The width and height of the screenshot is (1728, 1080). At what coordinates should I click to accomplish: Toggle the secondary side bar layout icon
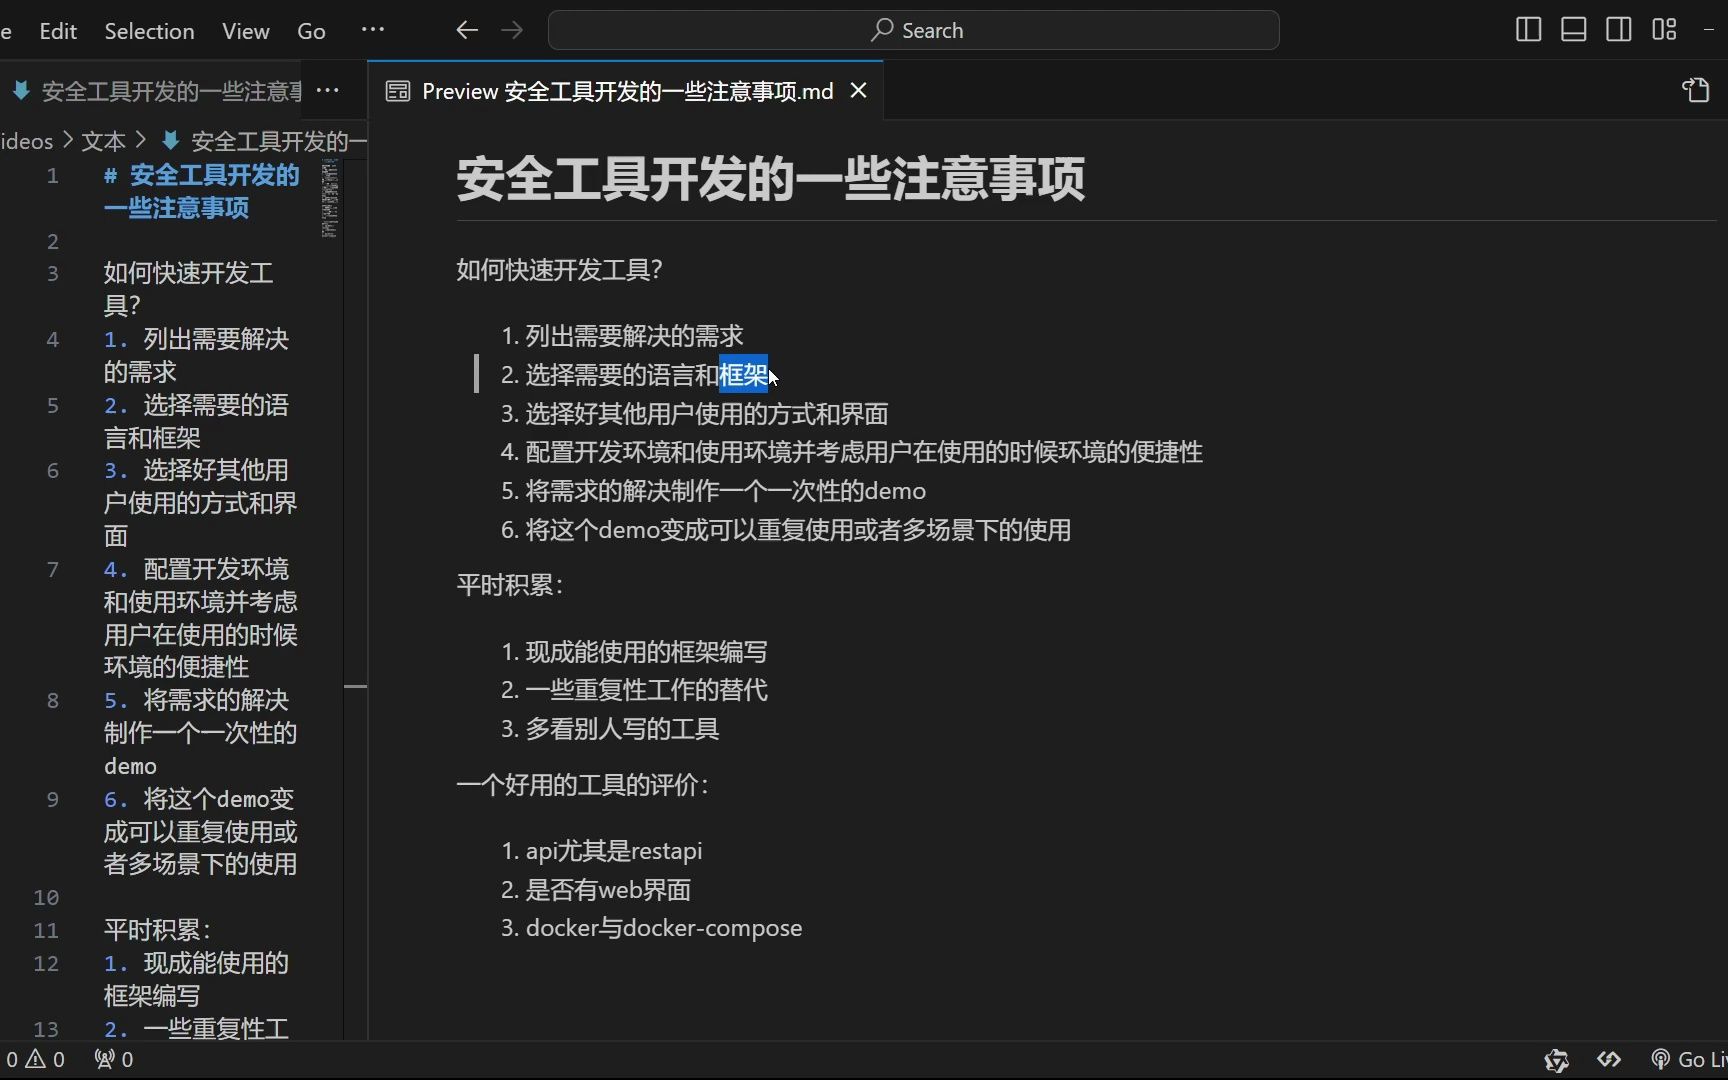point(1619,30)
